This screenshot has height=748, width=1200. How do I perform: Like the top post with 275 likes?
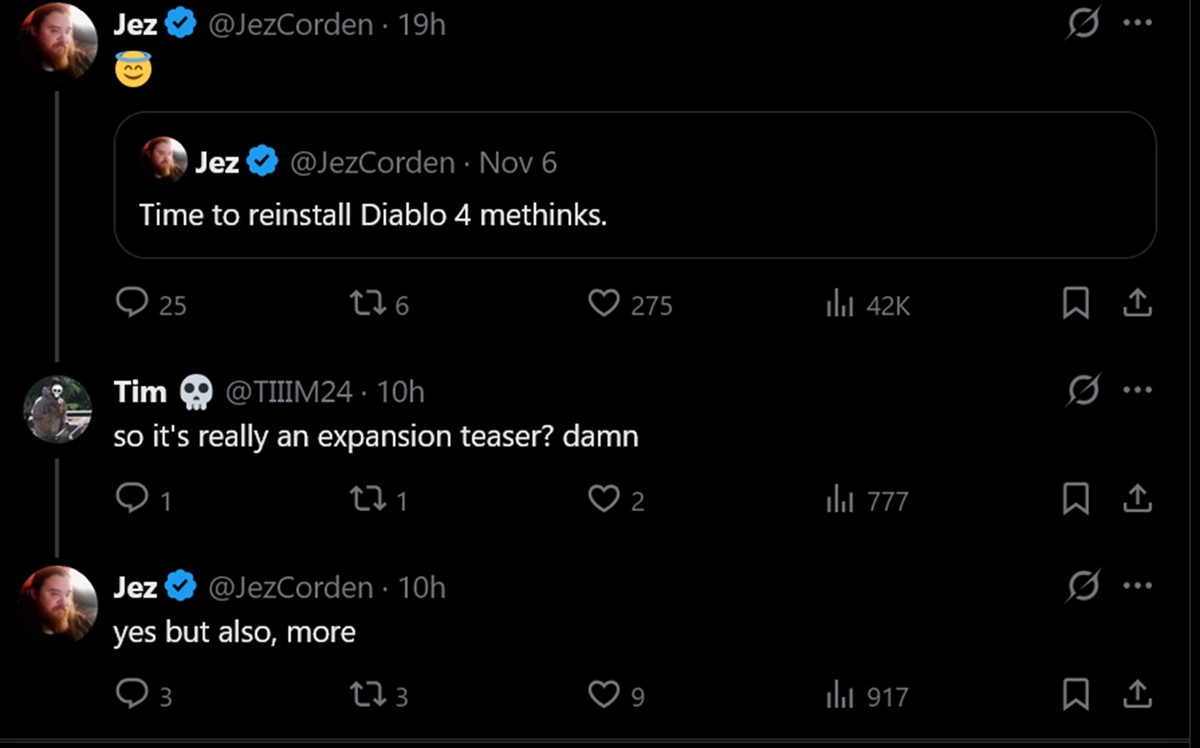[x=603, y=304]
